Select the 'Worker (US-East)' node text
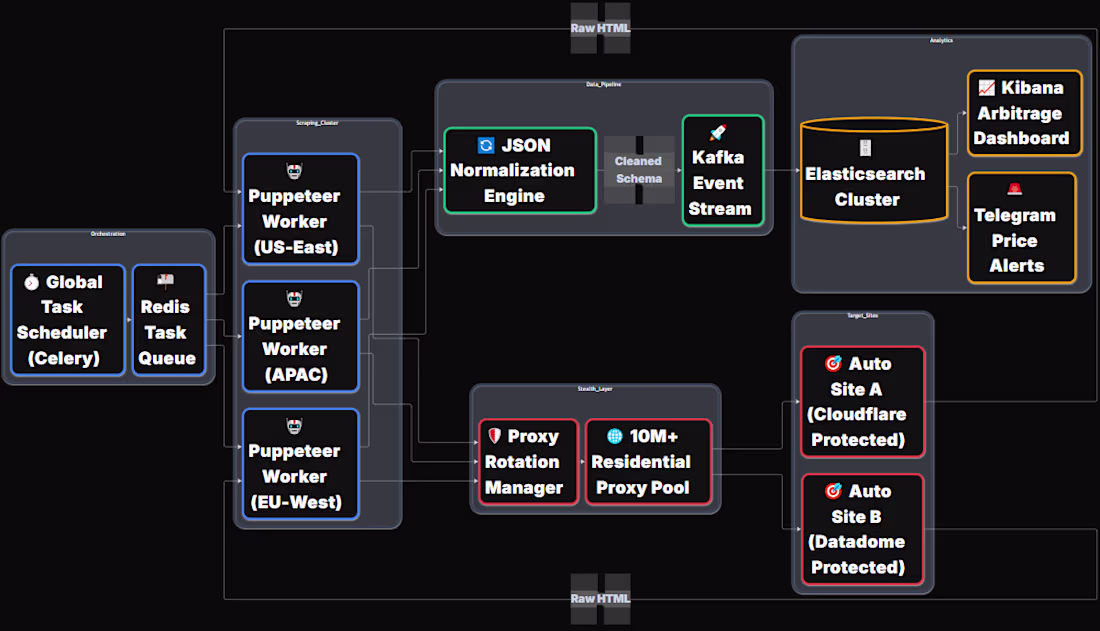 point(295,234)
